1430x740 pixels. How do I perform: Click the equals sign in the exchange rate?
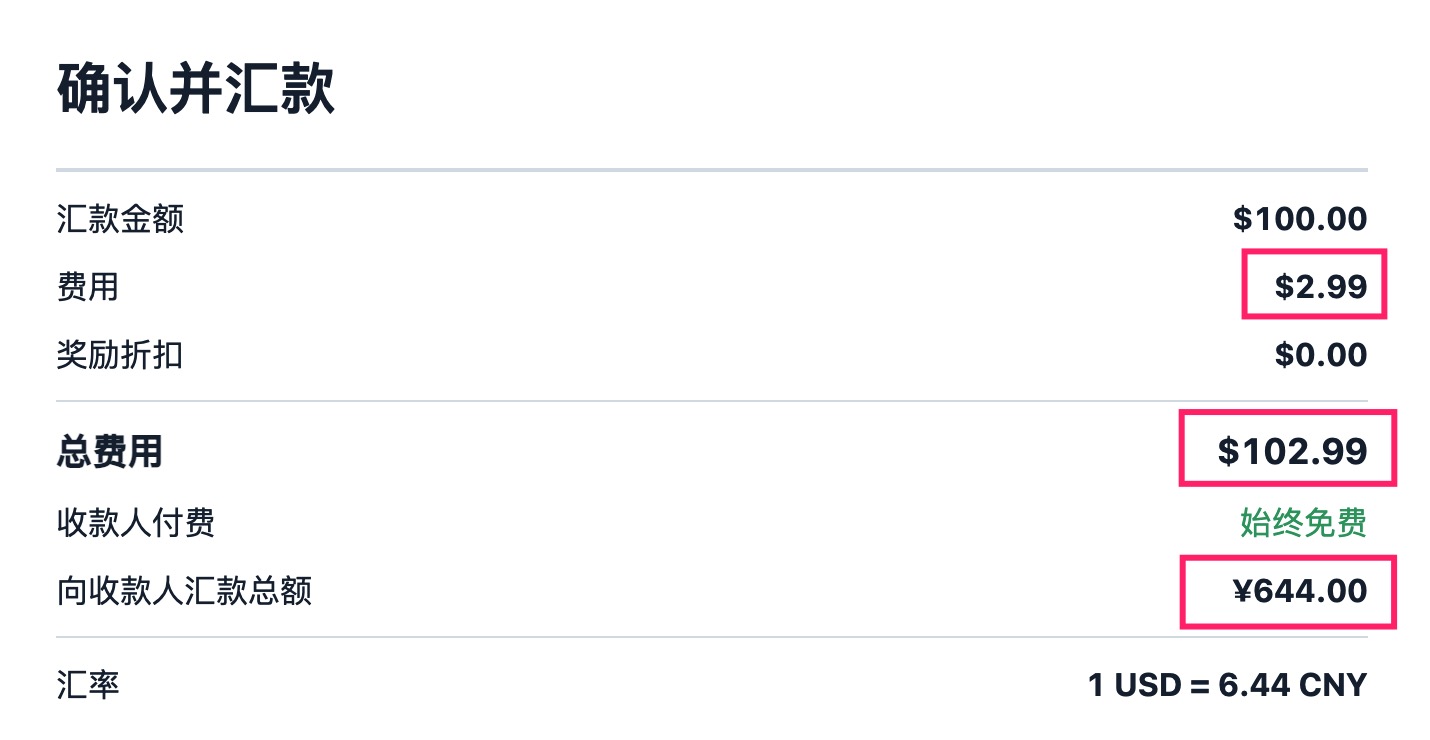(1200, 685)
